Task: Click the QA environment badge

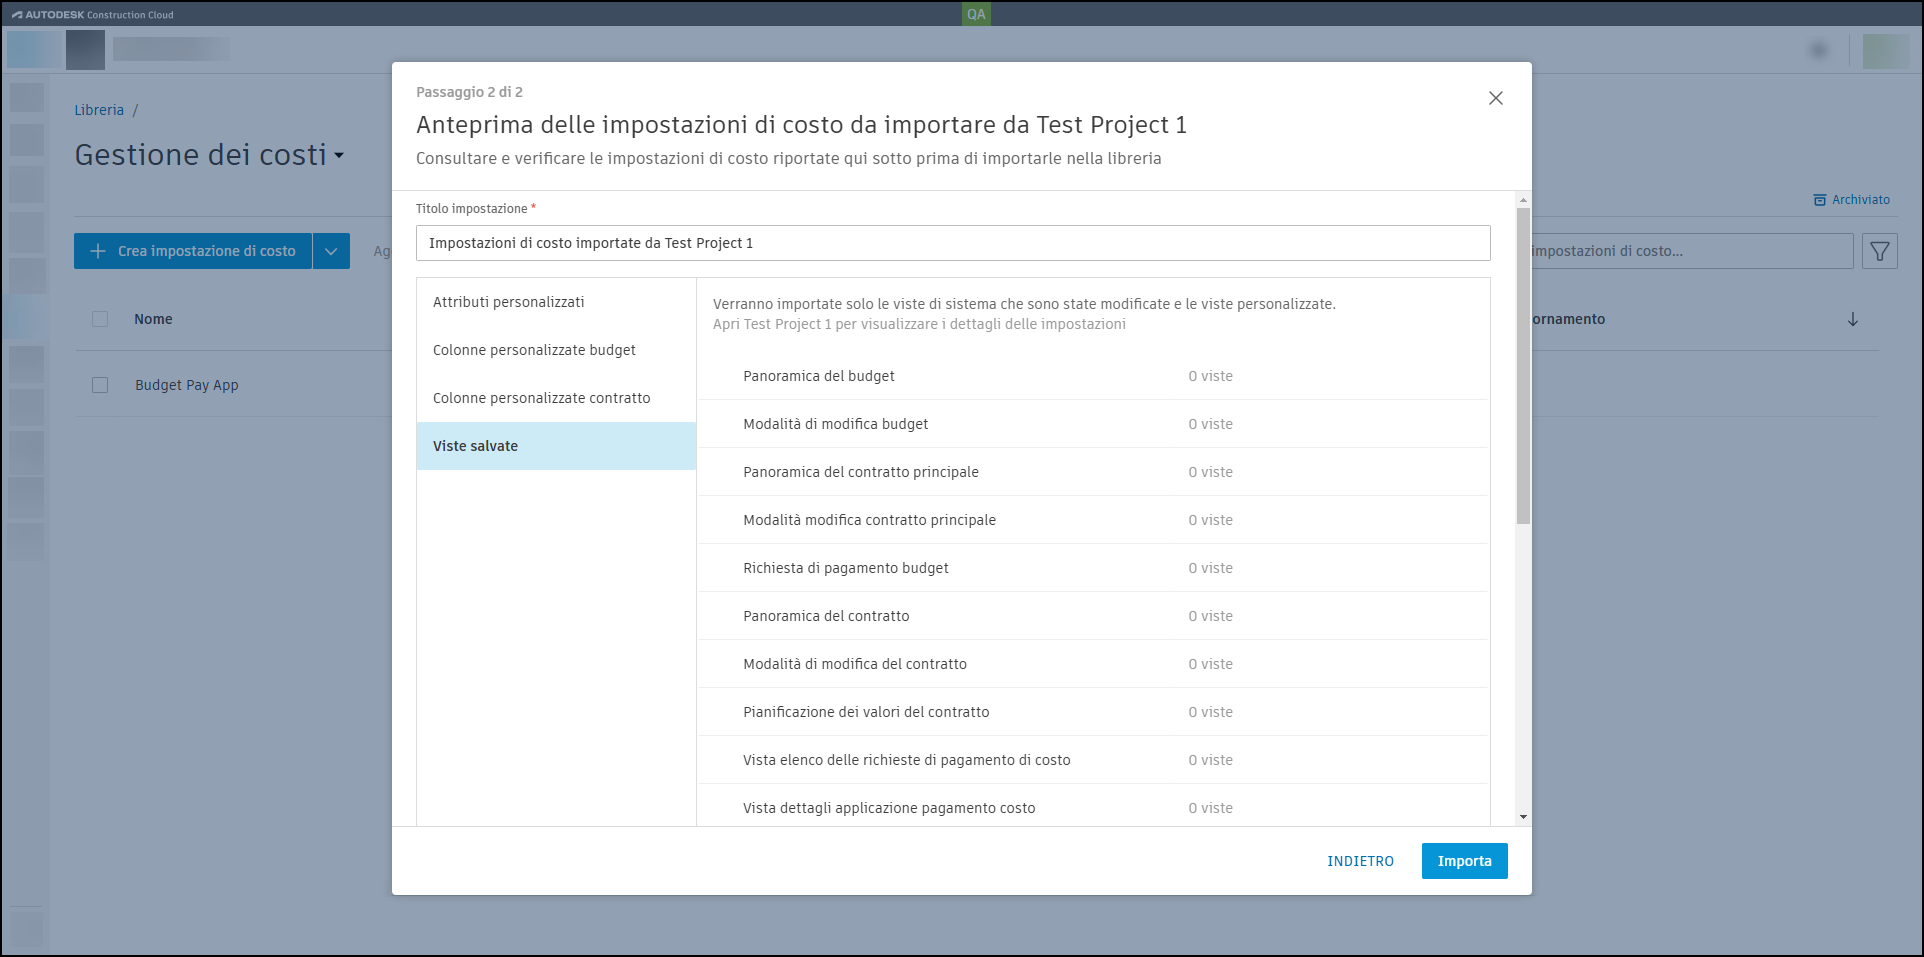Action: (x=976, y=14)
